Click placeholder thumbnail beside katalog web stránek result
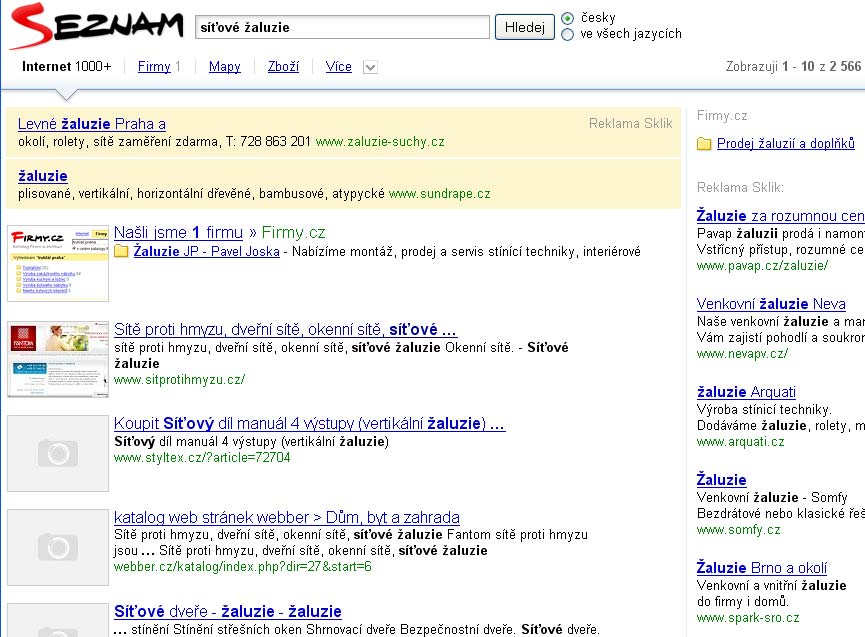This screenshot has height=637, width=865. (58, 547)
